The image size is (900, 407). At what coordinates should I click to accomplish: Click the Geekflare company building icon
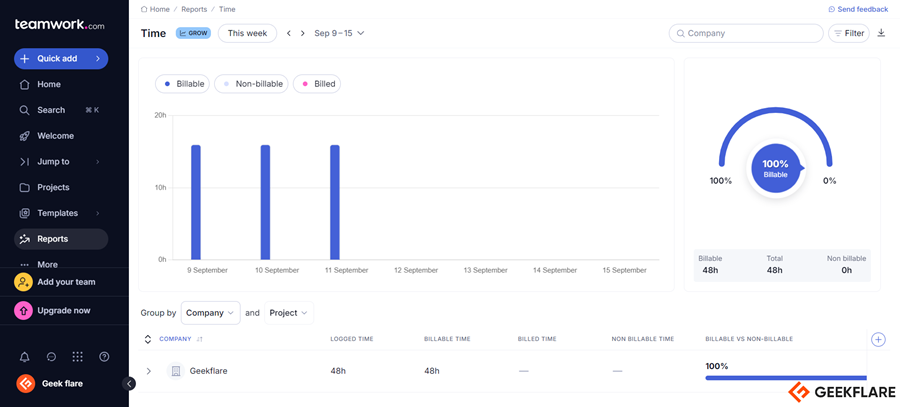(176, 371)
